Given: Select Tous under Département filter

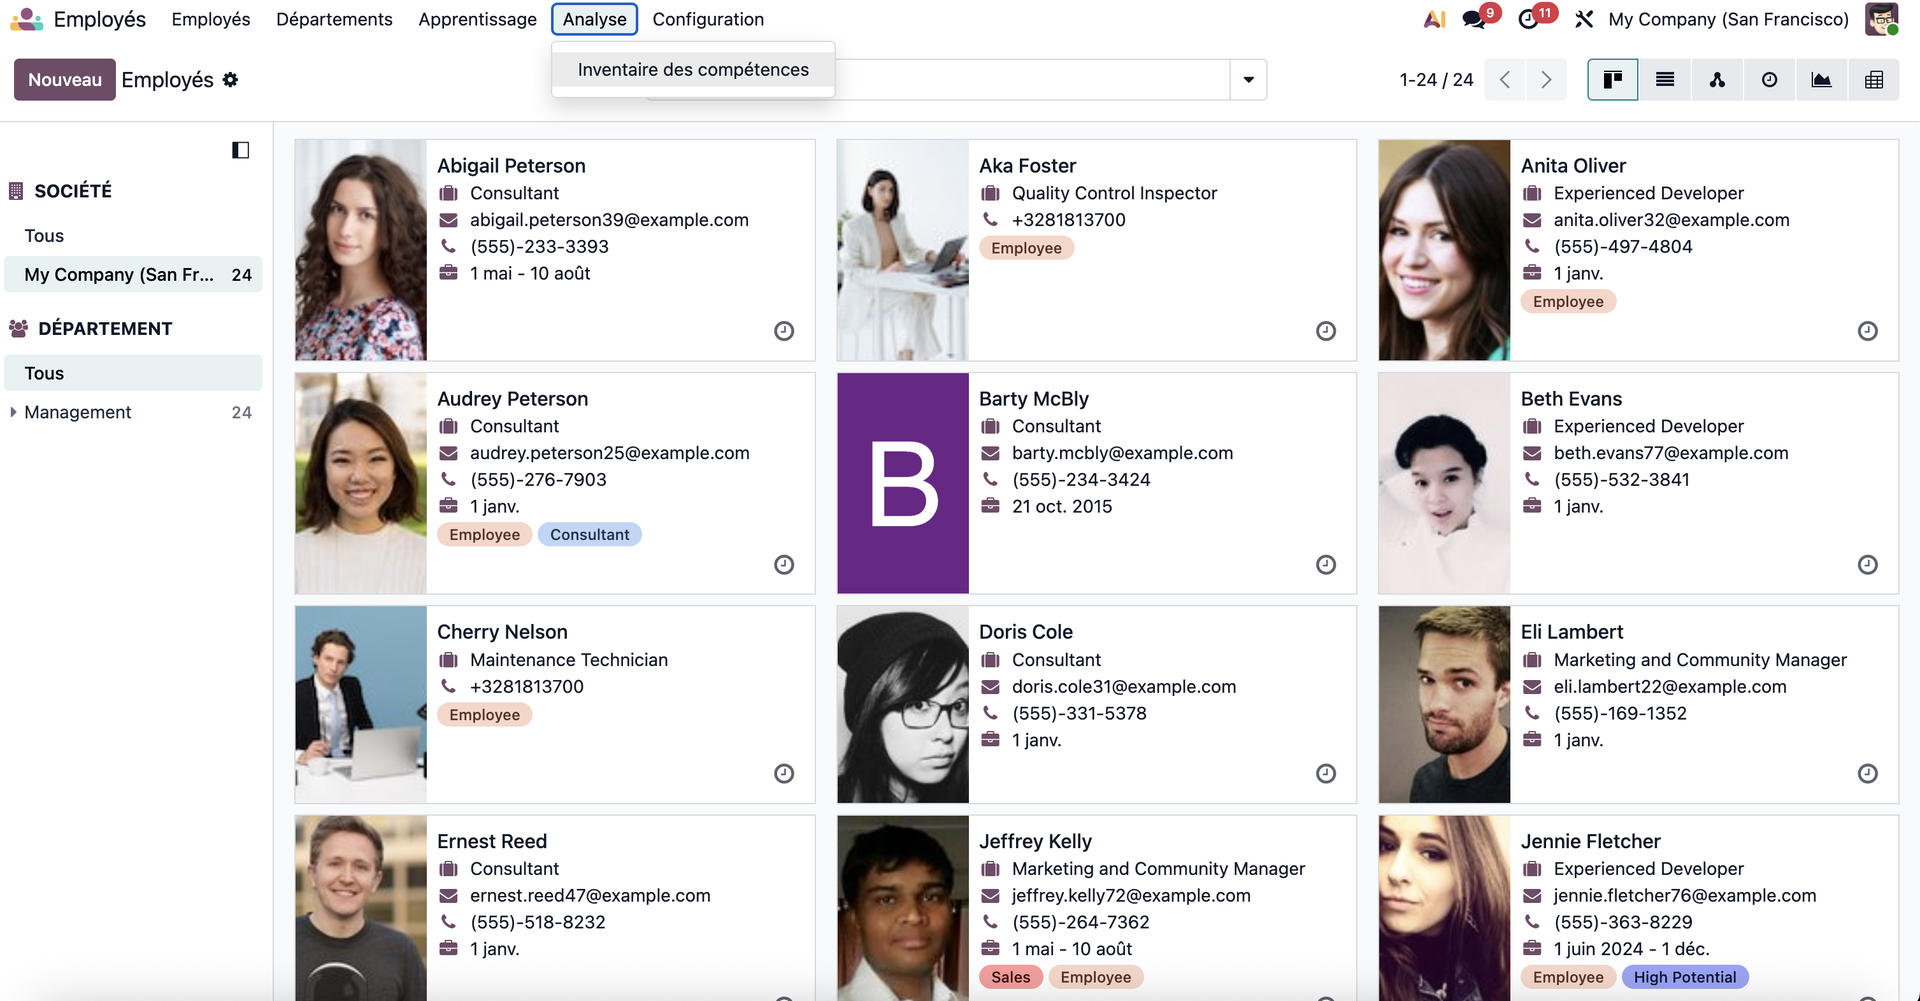Looking at the screenshot, I should click(x=133, y=373).
